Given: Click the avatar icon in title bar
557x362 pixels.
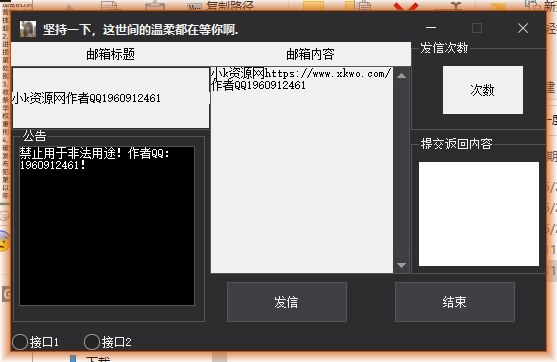Looking at the screenshot, I should (28, 29).
